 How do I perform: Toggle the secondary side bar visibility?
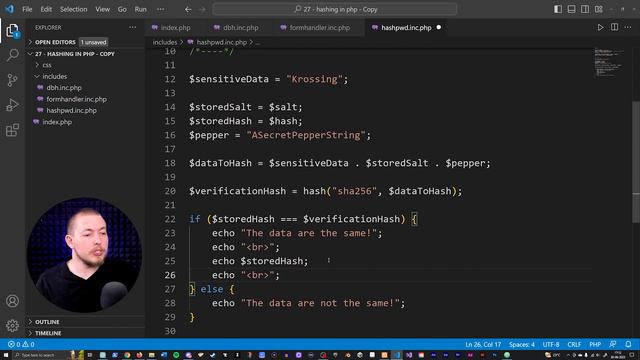point(585,9)
